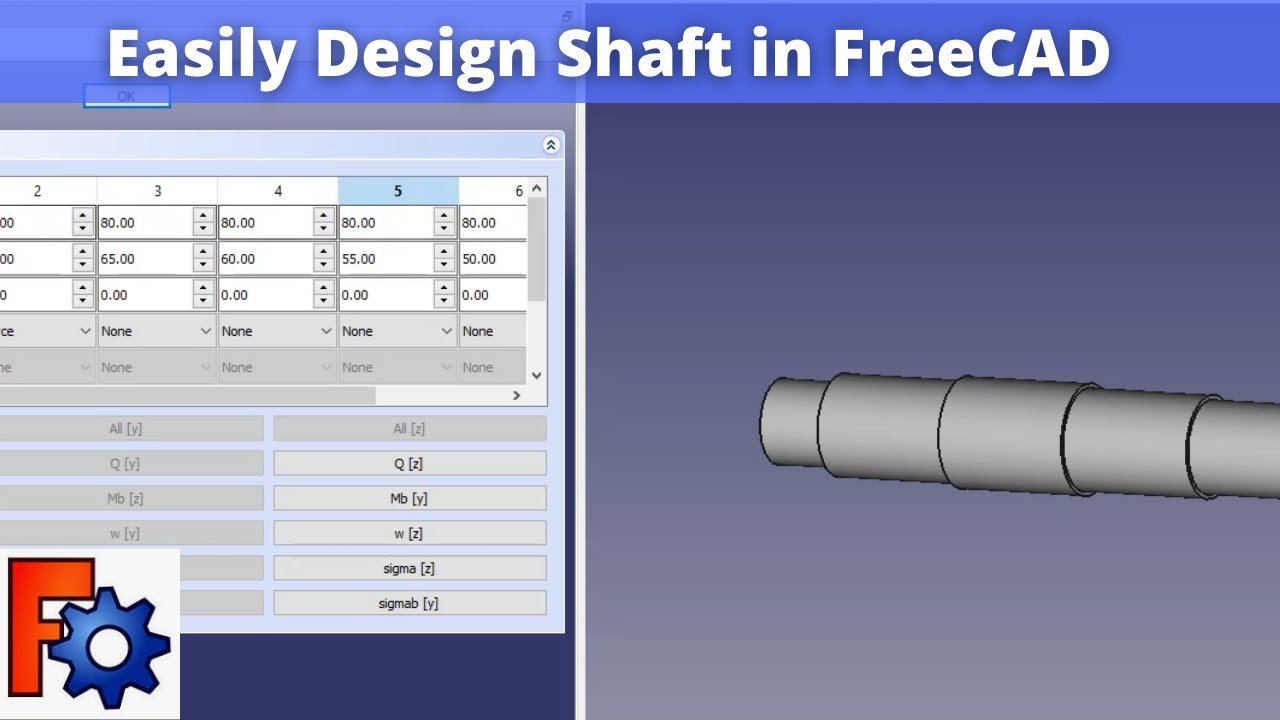Click the All [z] button
Screen dimensions: 1280x720
point(410,429)
